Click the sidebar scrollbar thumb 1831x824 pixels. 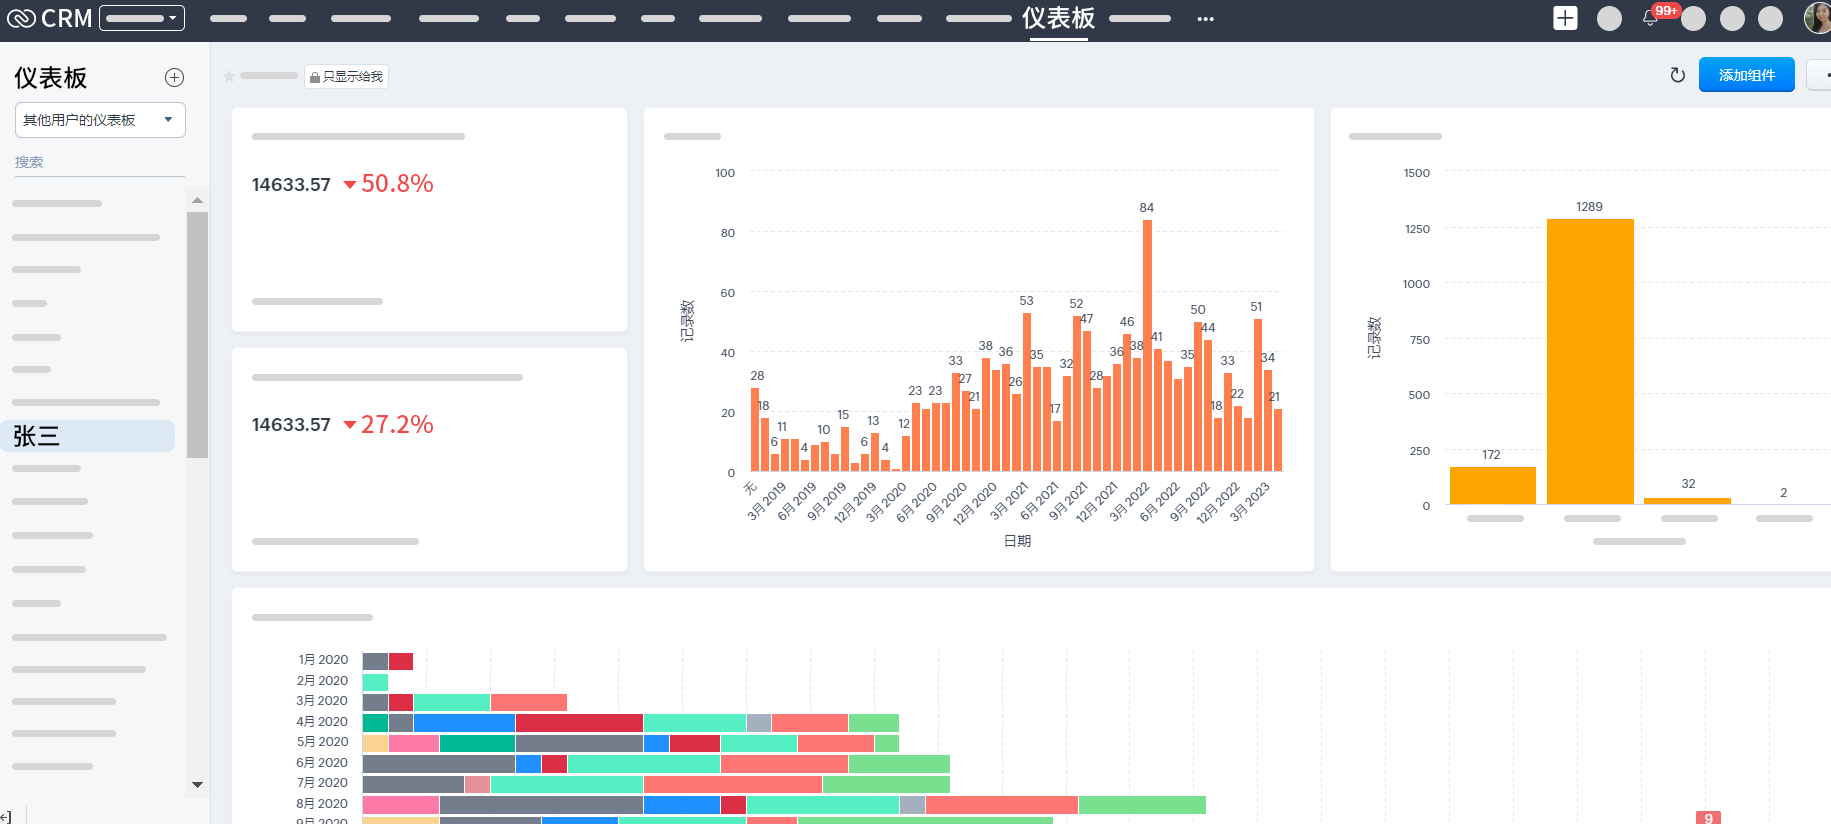point(197,335)
